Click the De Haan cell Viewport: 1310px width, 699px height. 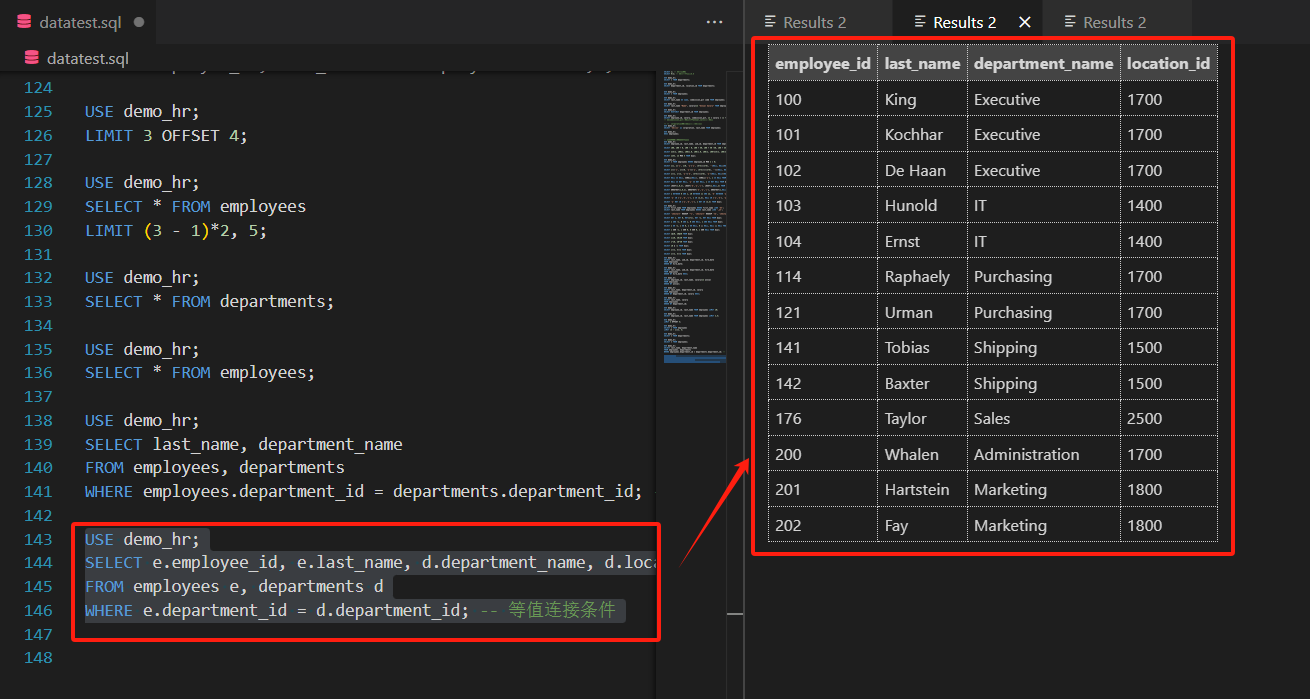[x=922, y=170]
